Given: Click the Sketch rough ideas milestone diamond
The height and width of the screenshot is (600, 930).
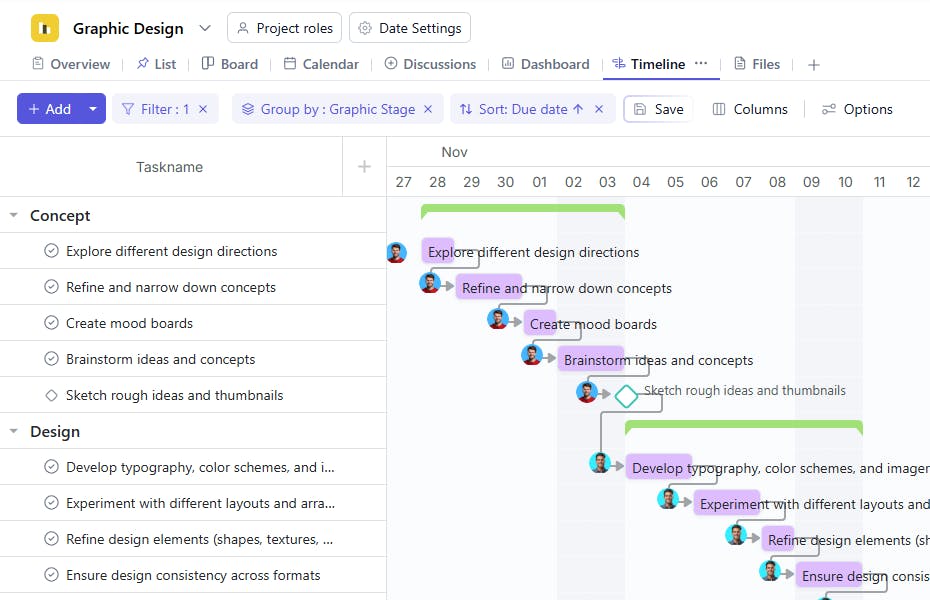Looking at the screenshot, I should click(626, 396).
